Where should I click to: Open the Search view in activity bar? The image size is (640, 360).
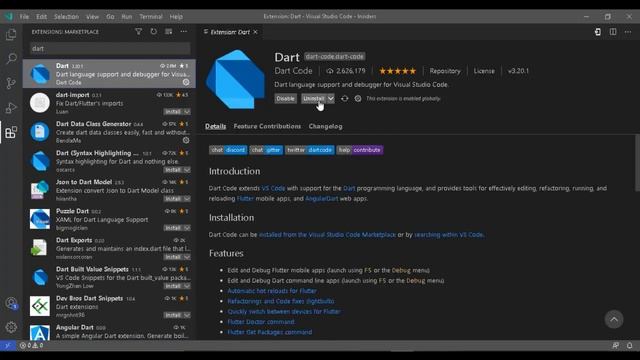coord(11,58)
